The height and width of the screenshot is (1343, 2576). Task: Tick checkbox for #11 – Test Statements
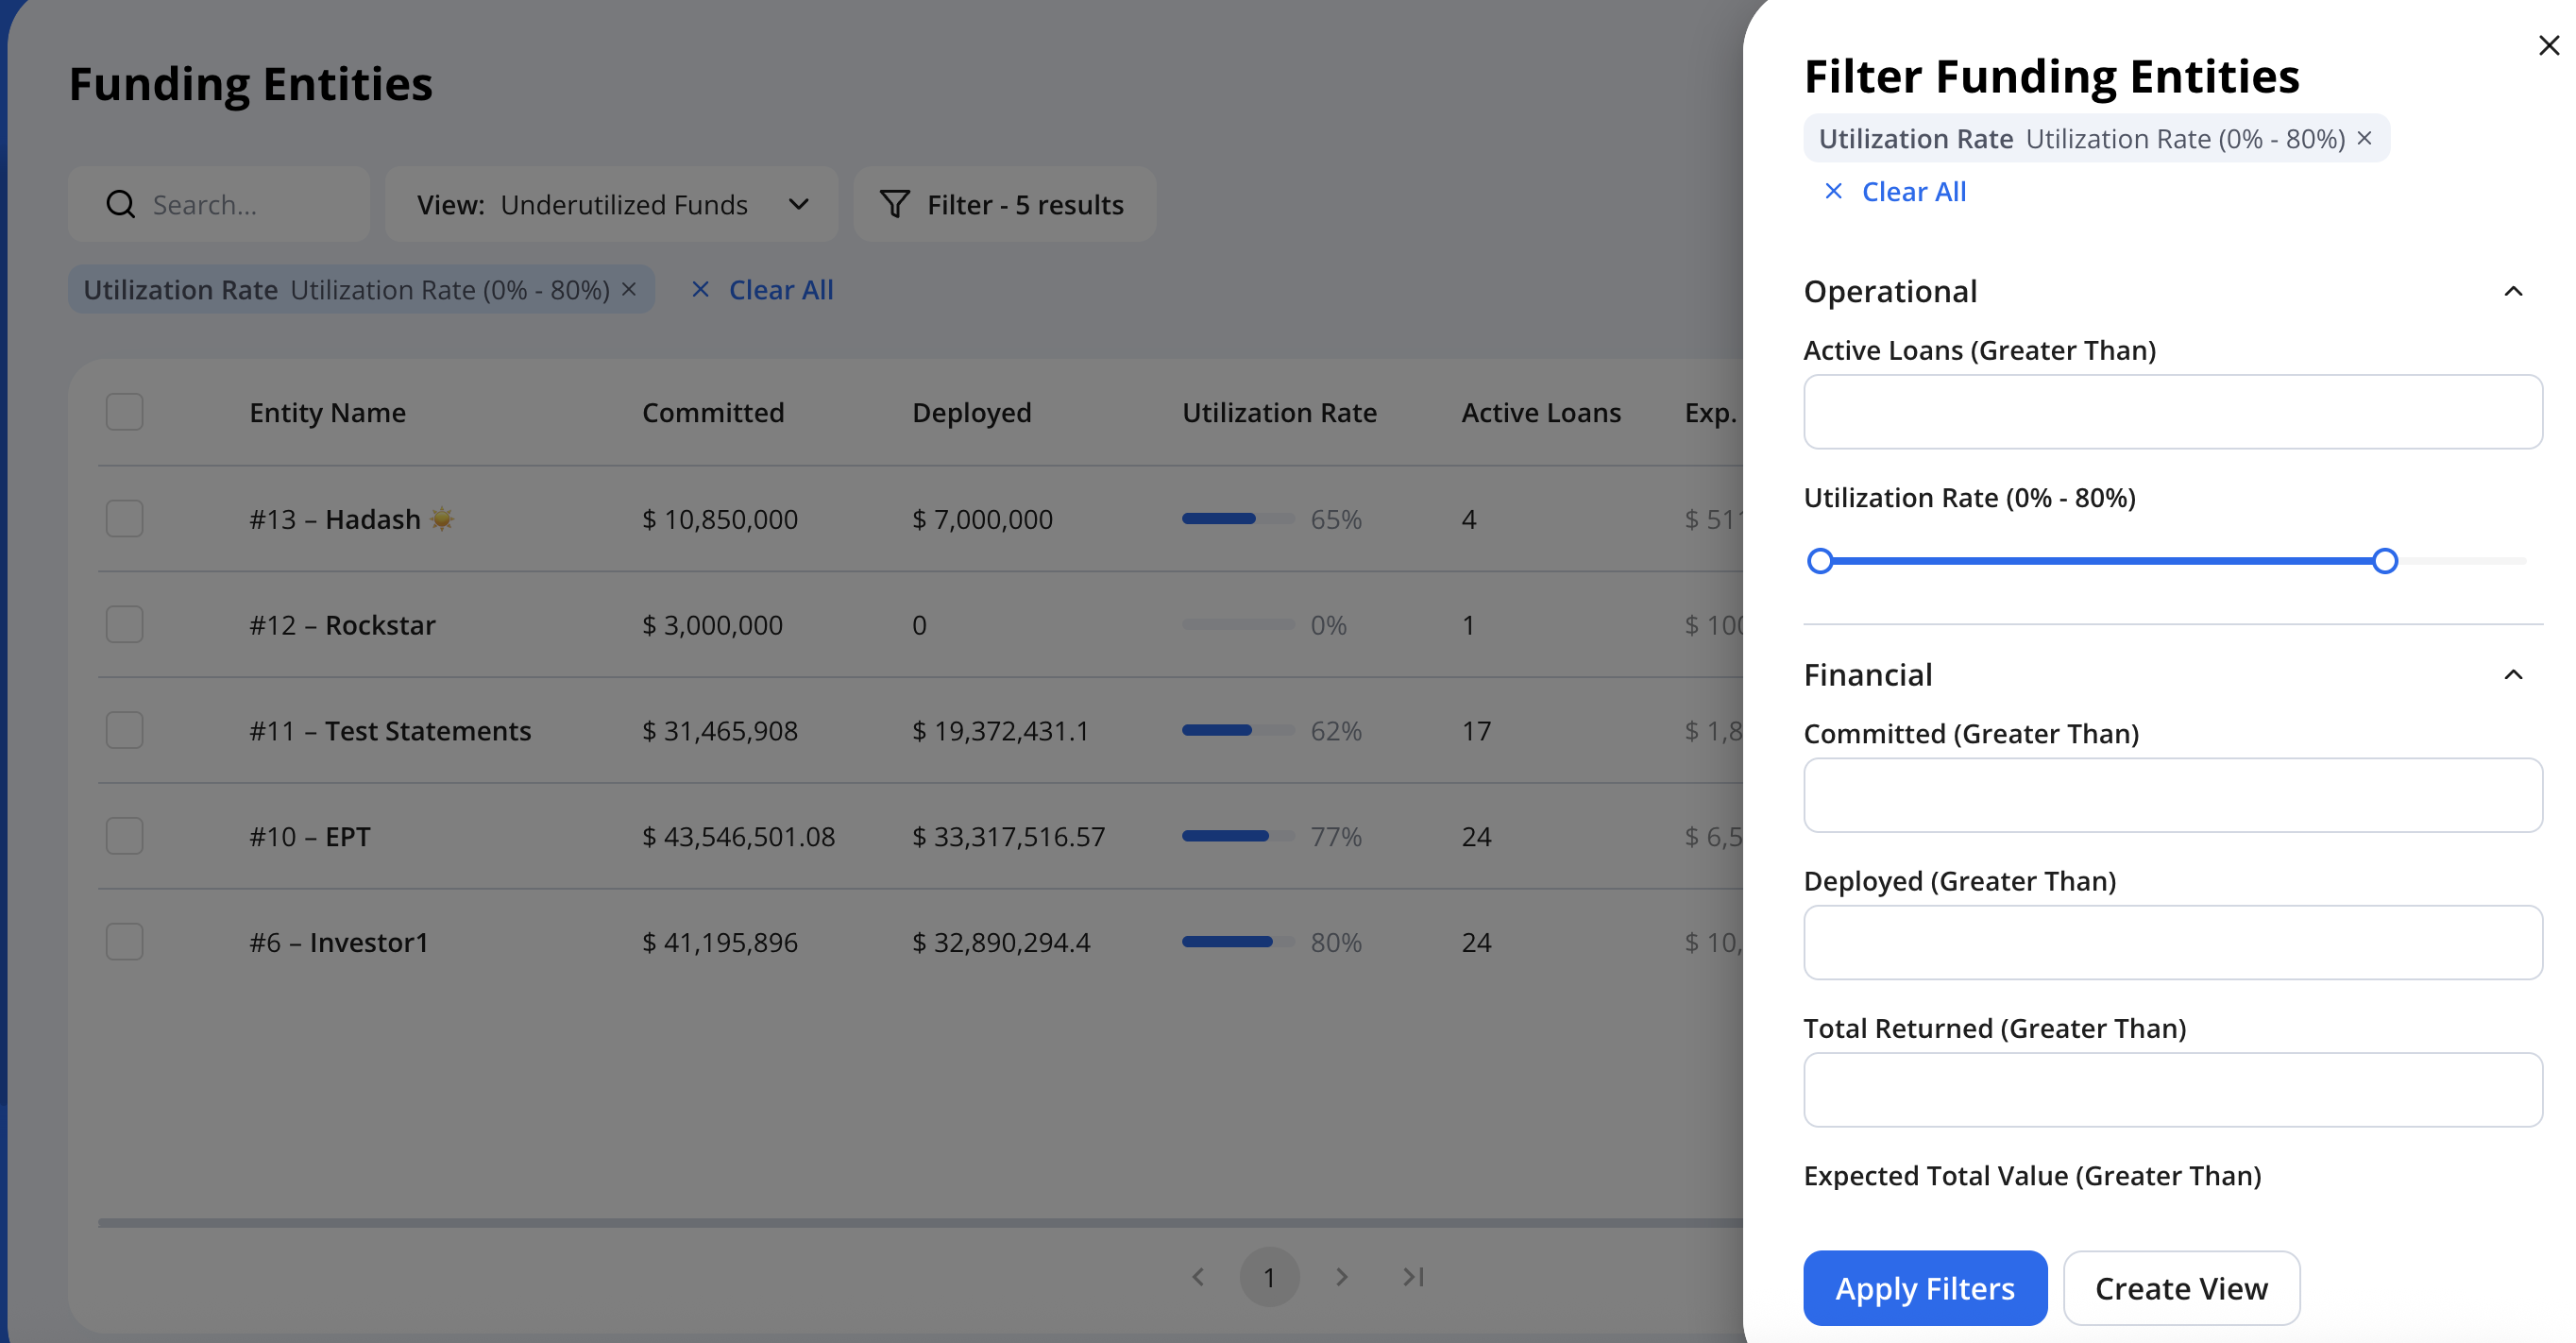pyautogui.click(x=125, y=731)
